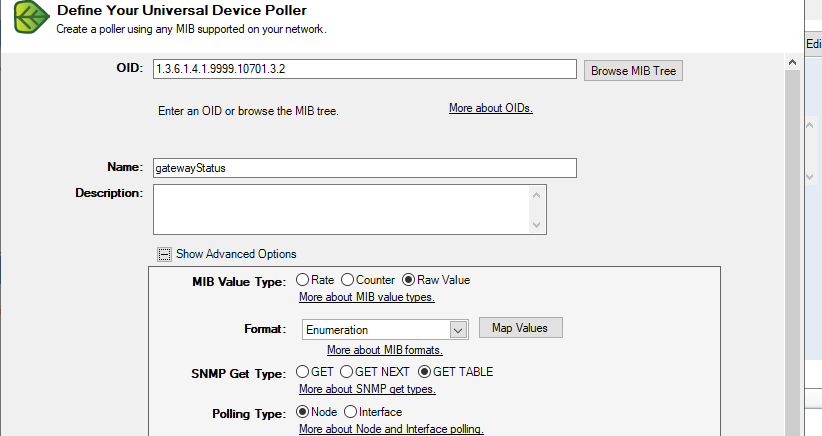Click the Description box down scroll arrow
822x436 pixels.
pos(536,225)
